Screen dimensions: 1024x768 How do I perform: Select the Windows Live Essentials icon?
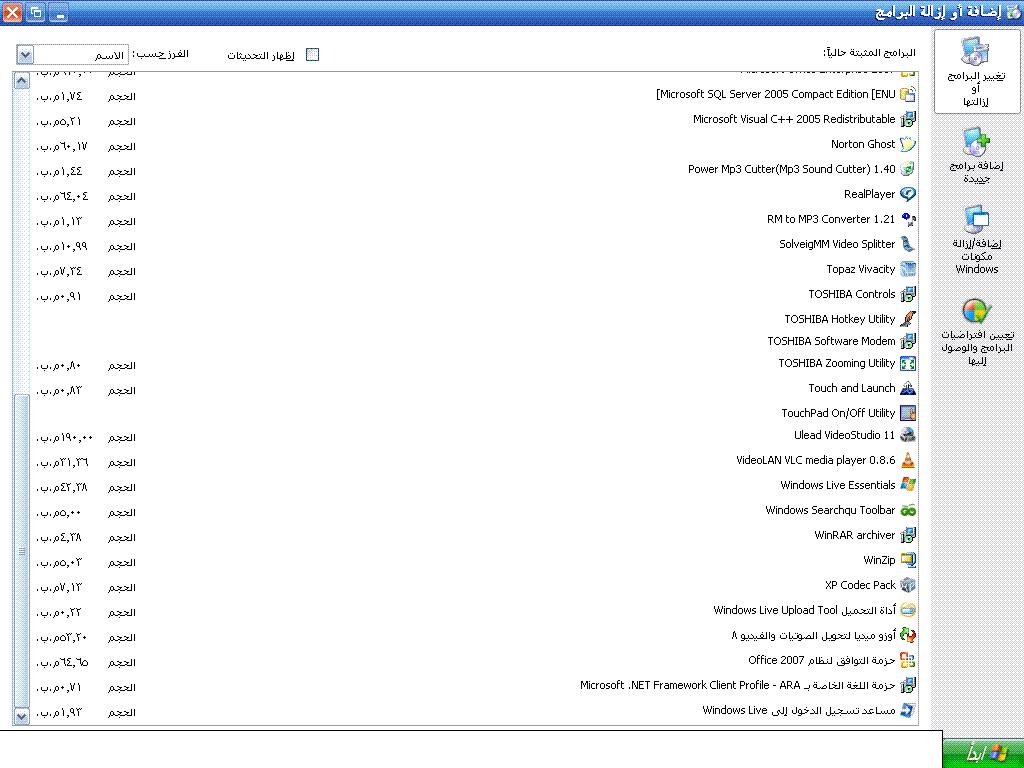tap(908, 485)
